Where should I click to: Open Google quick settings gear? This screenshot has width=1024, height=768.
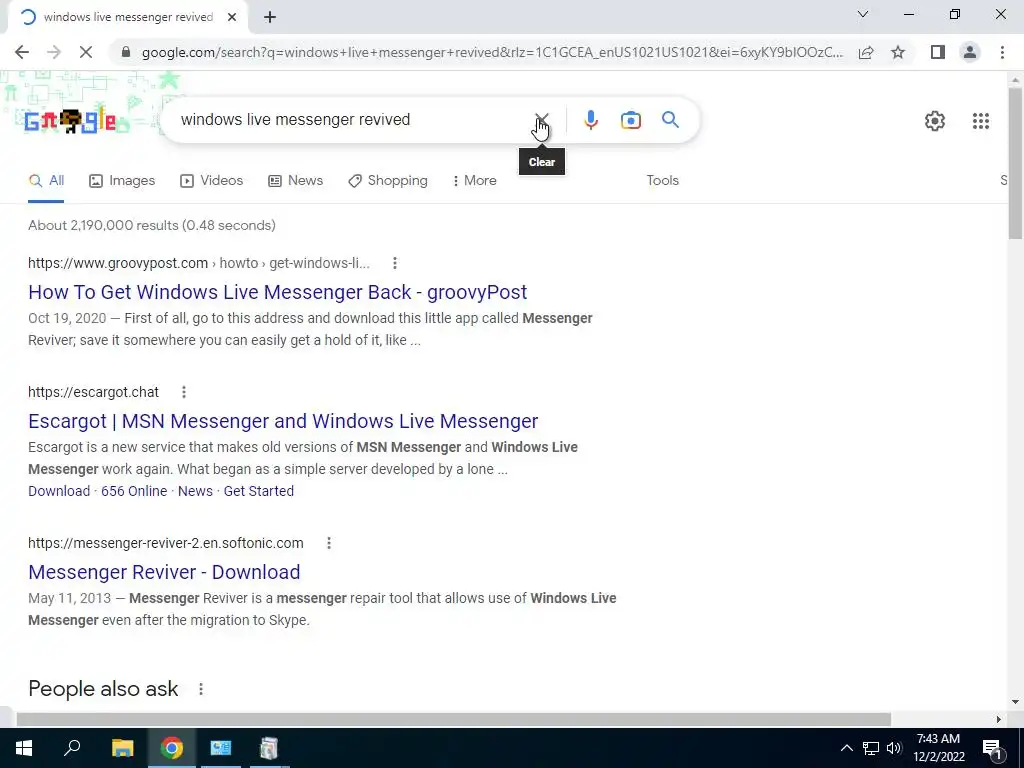click(935, 121)
